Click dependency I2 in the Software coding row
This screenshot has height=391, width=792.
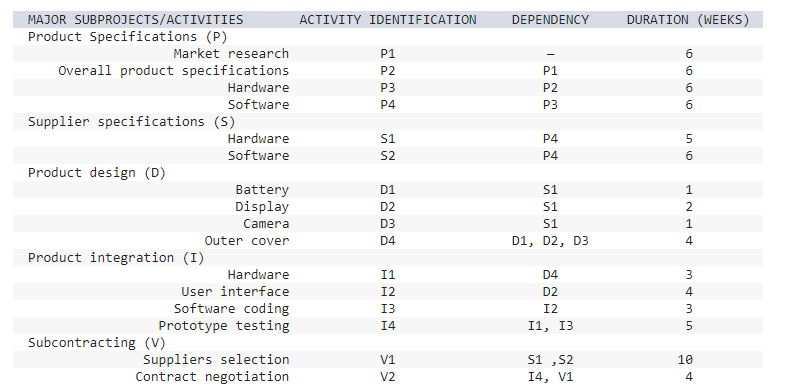point(550,309)
